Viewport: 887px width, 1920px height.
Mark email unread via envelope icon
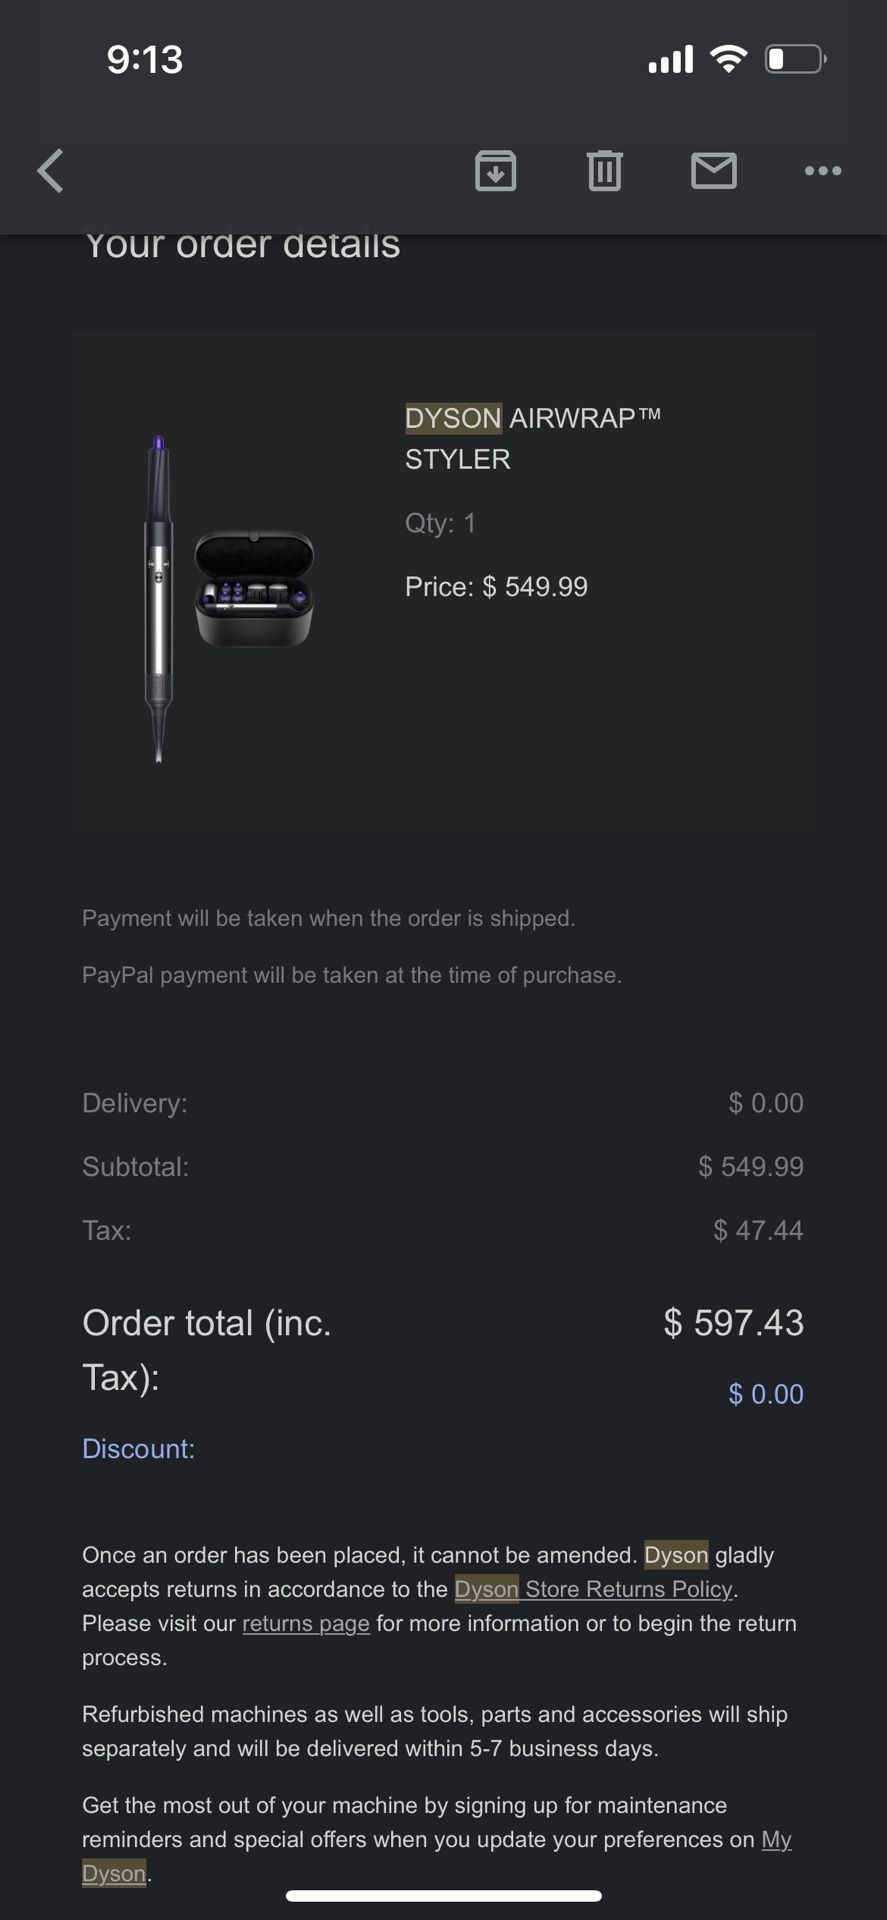tap(714, 170)
